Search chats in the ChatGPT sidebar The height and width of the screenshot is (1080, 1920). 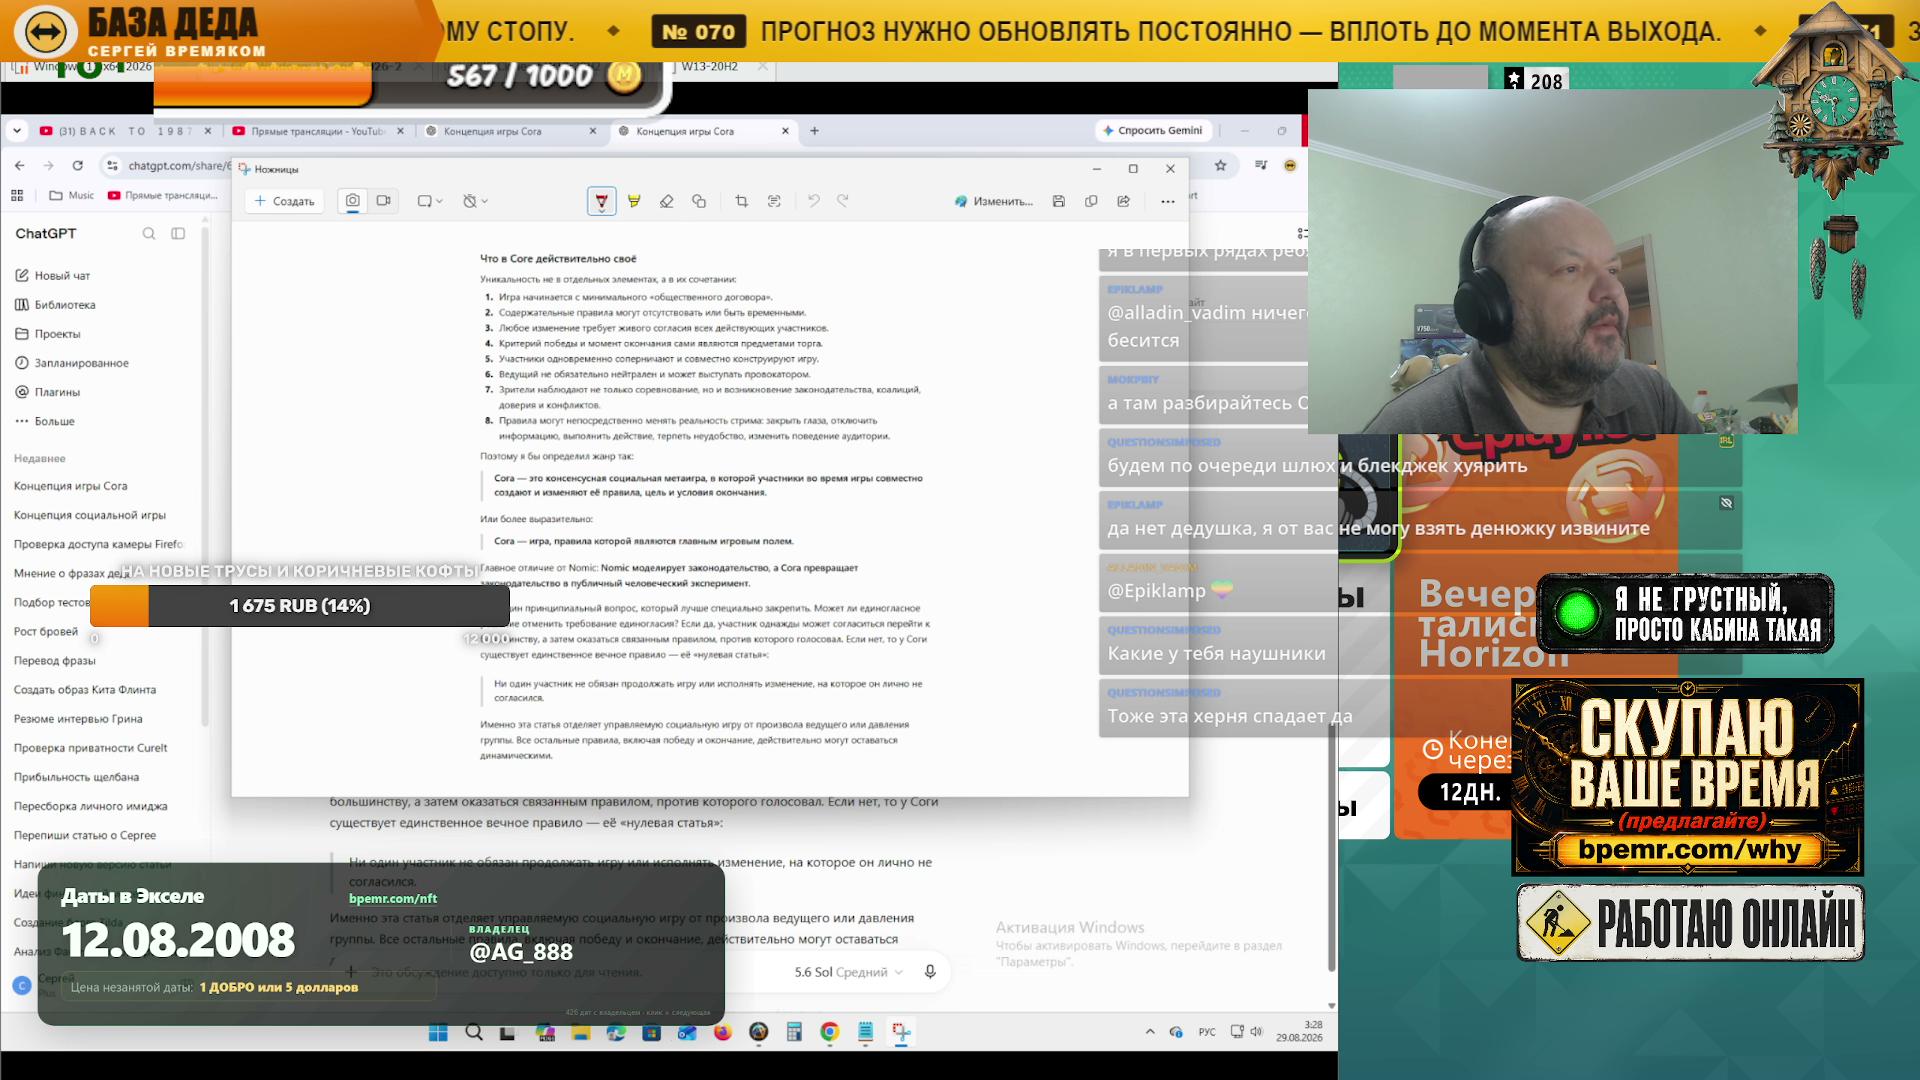(x=149, y=234)
